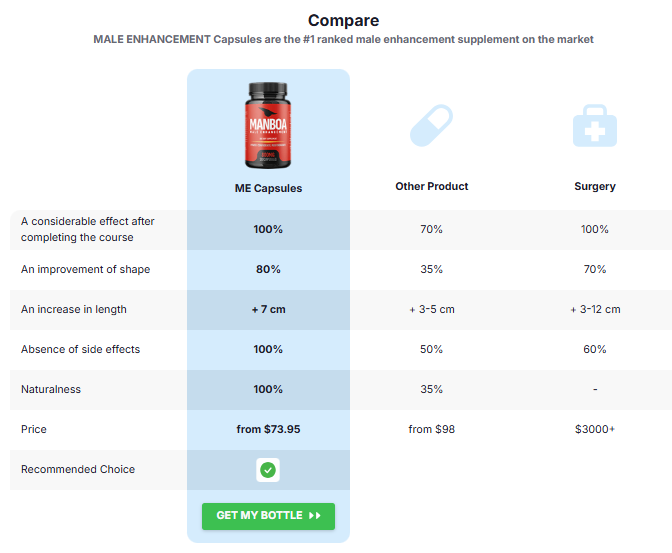Click the Naturalness row label

pos(51,389)
